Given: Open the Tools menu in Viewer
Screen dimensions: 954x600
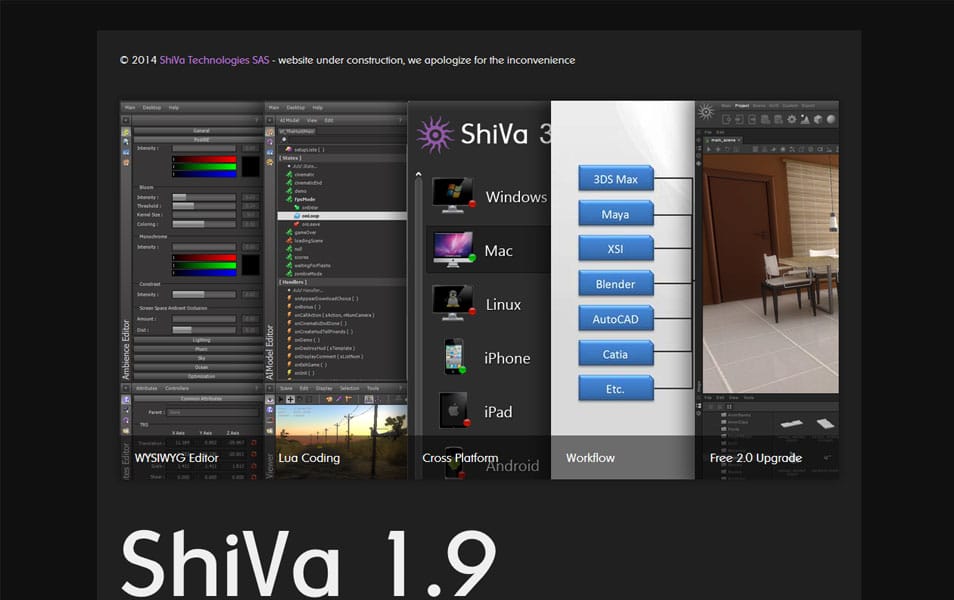Looking at the screenshot, I should 373,388.
